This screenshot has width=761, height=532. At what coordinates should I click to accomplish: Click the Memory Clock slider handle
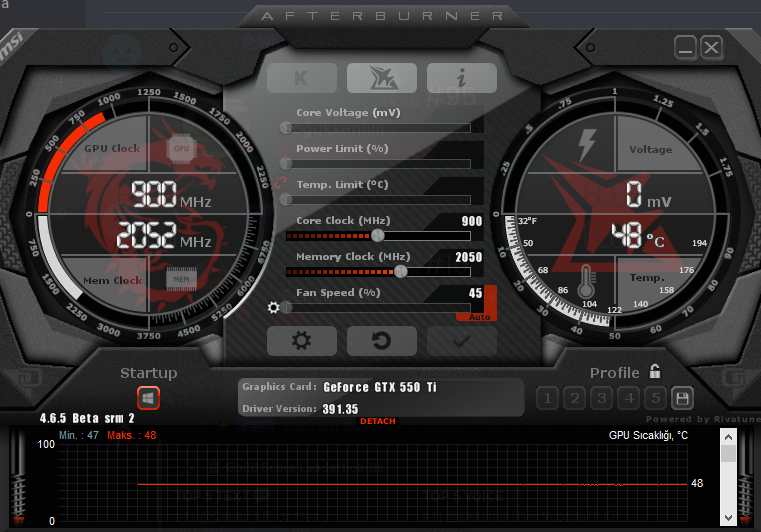click(x=401, y=271)
